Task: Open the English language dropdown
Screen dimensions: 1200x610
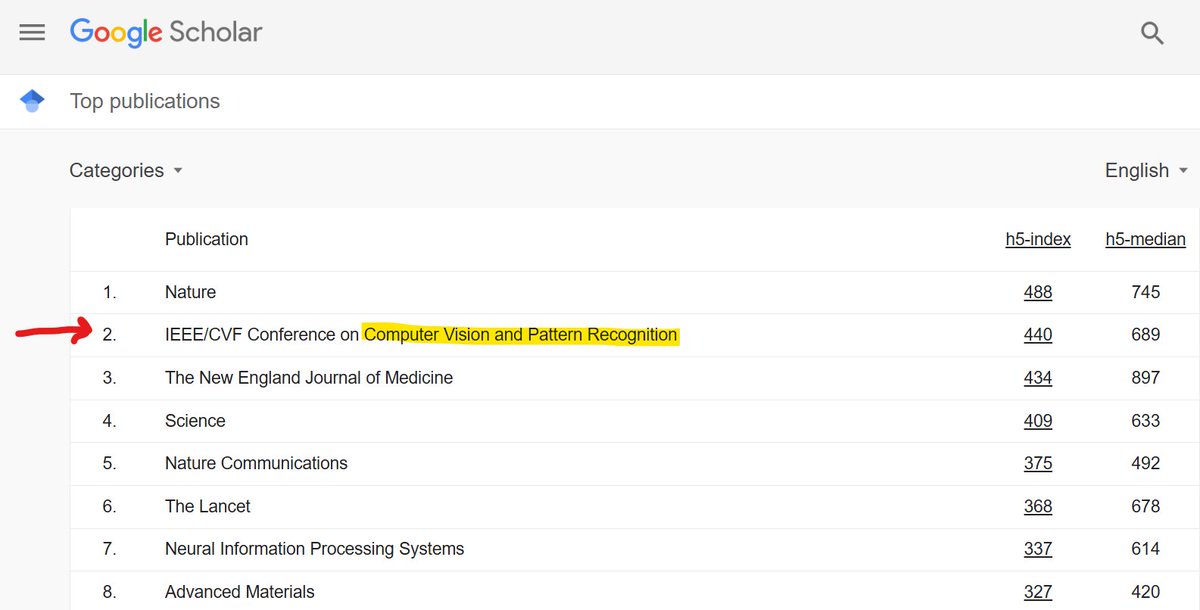Action: click(x=1146, y=170)
